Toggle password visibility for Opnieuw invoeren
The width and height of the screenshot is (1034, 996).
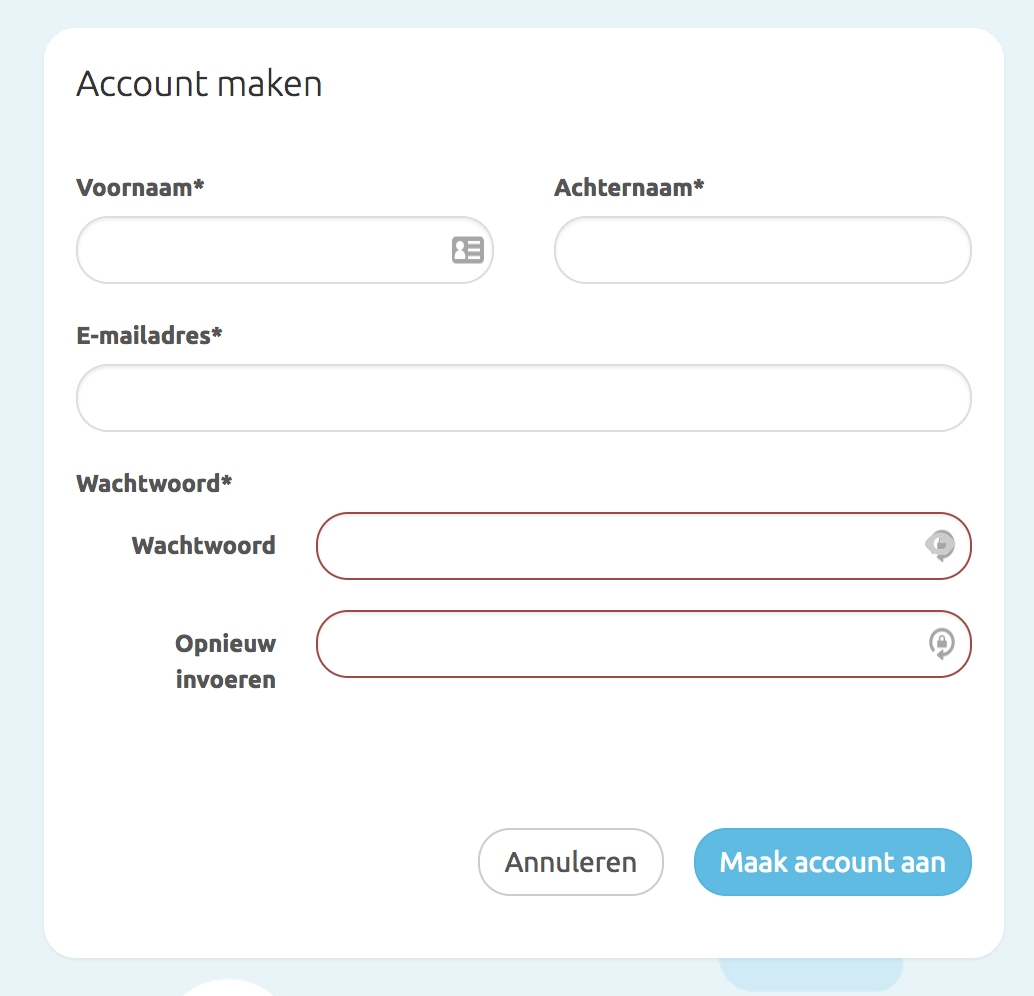[x=941, y=644]
